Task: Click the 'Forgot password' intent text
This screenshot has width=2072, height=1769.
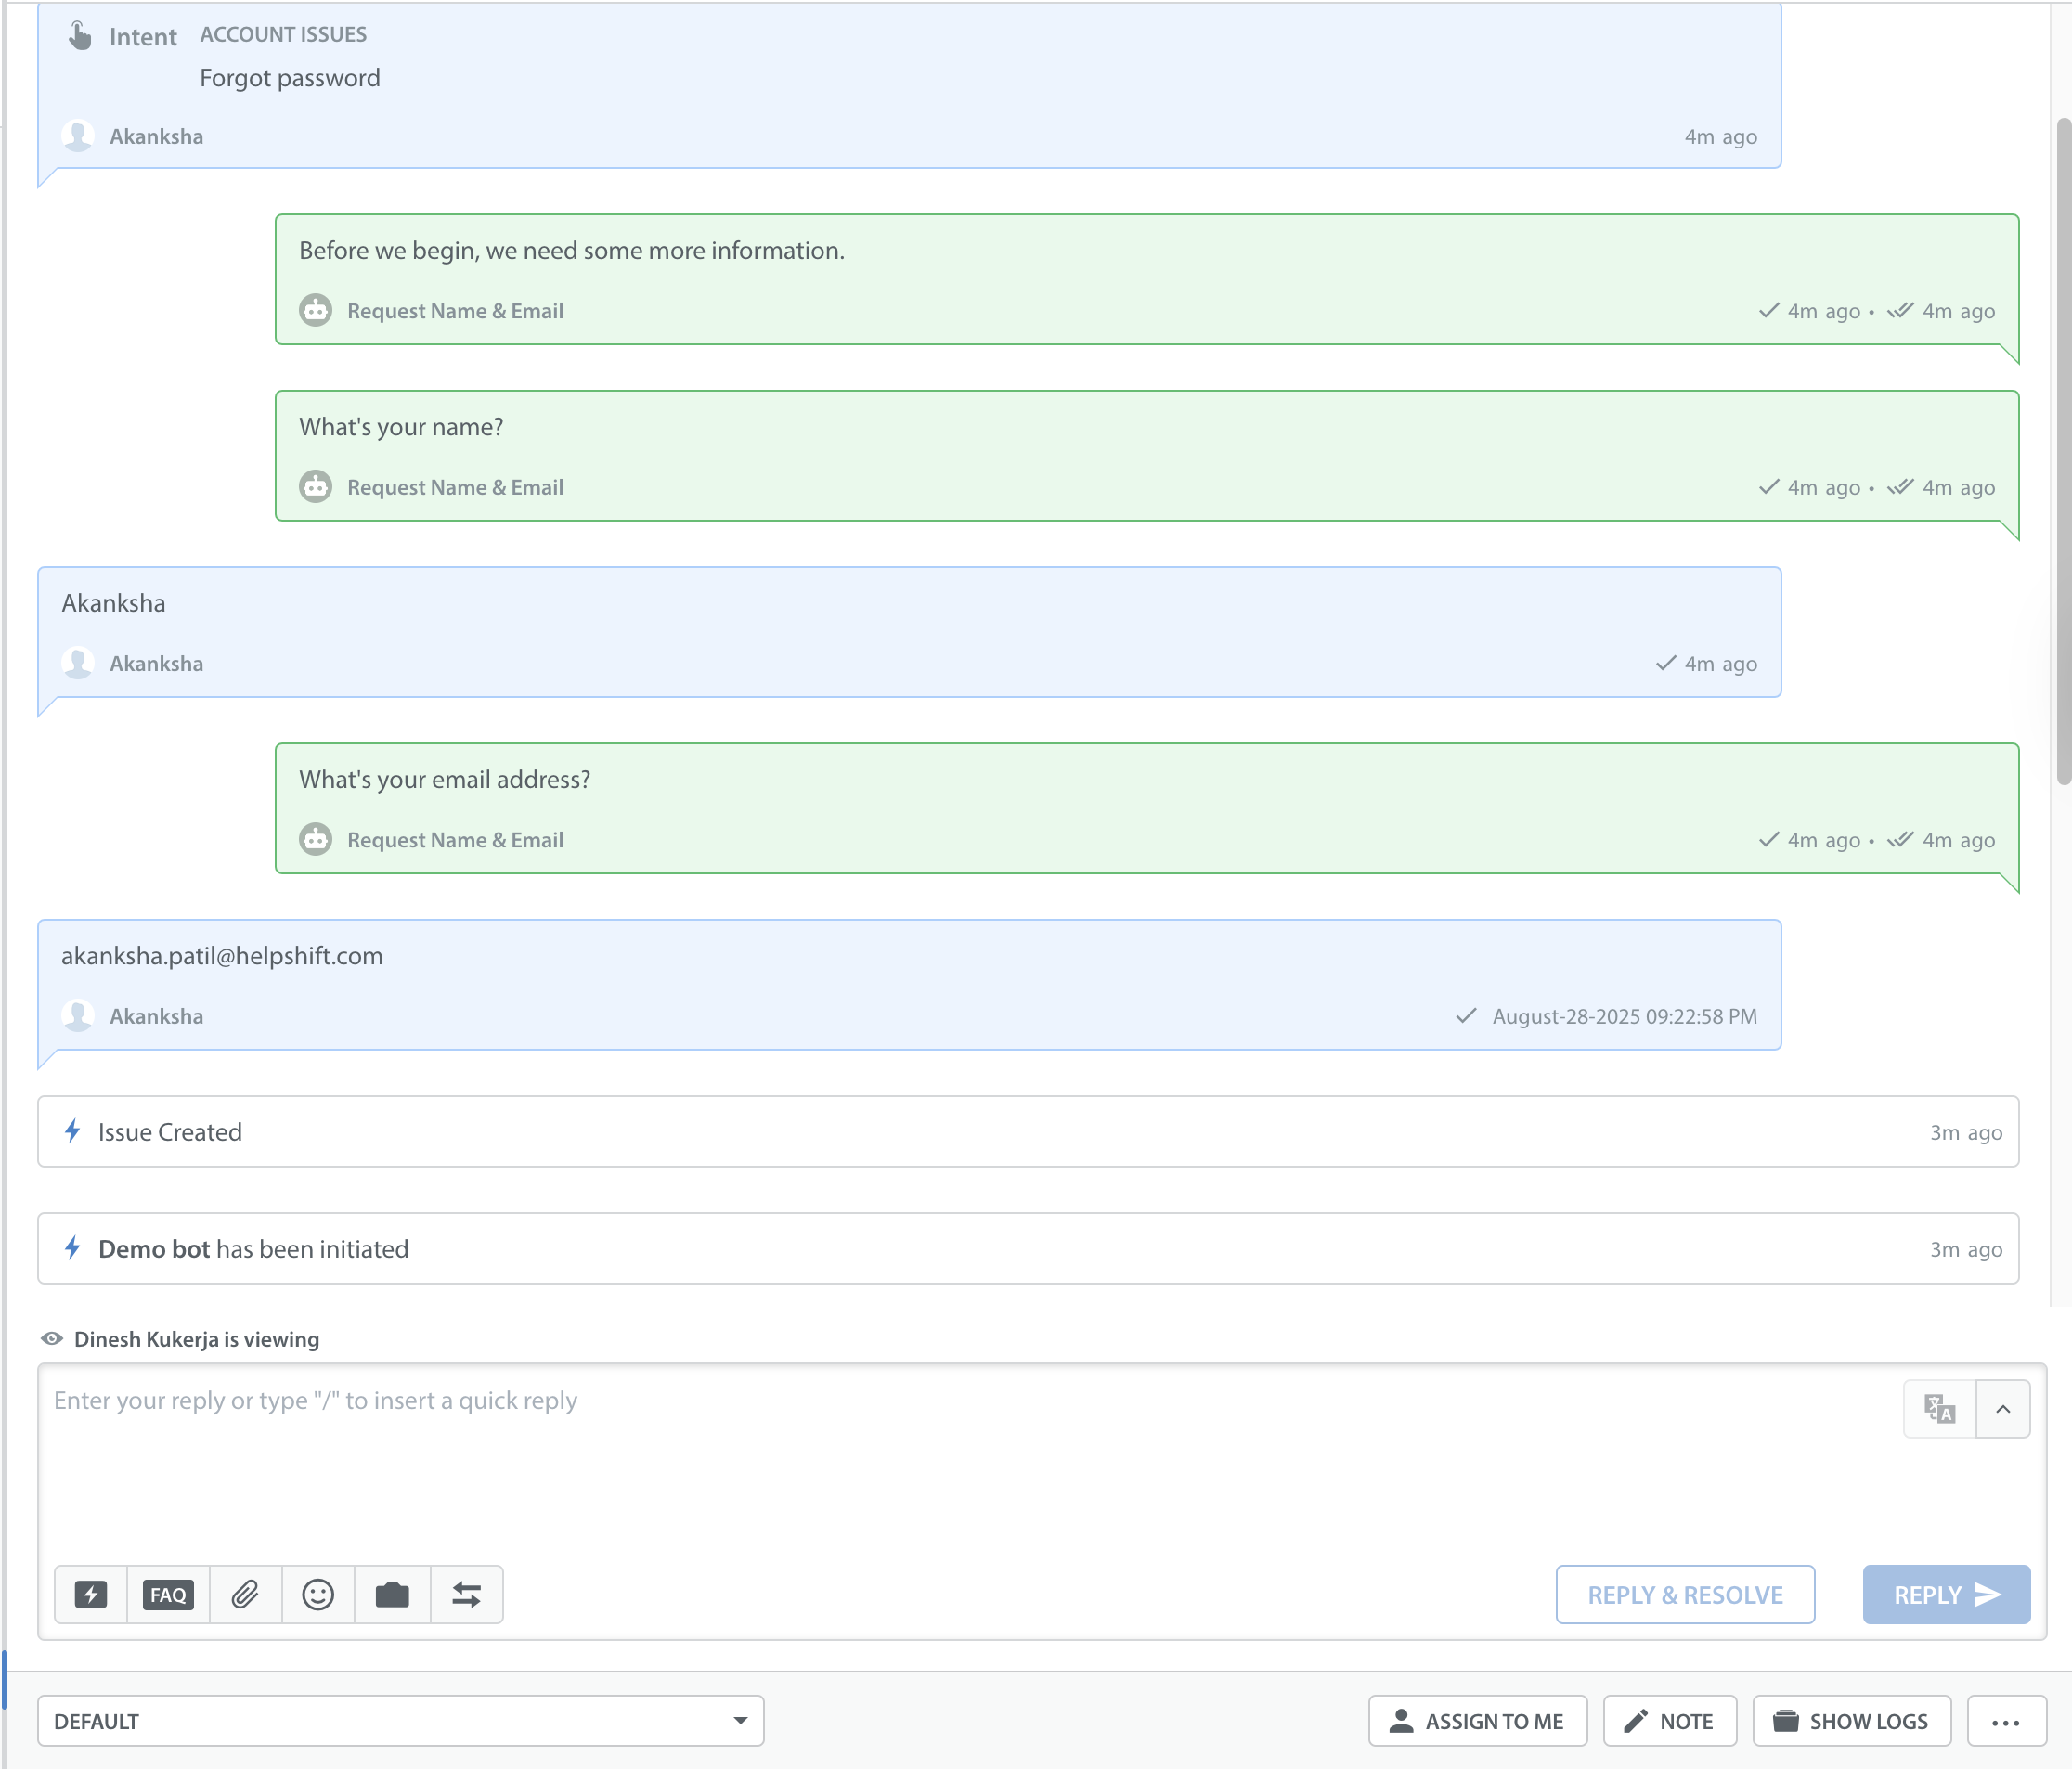Action: pyautogui.click(x=290, y=78)
